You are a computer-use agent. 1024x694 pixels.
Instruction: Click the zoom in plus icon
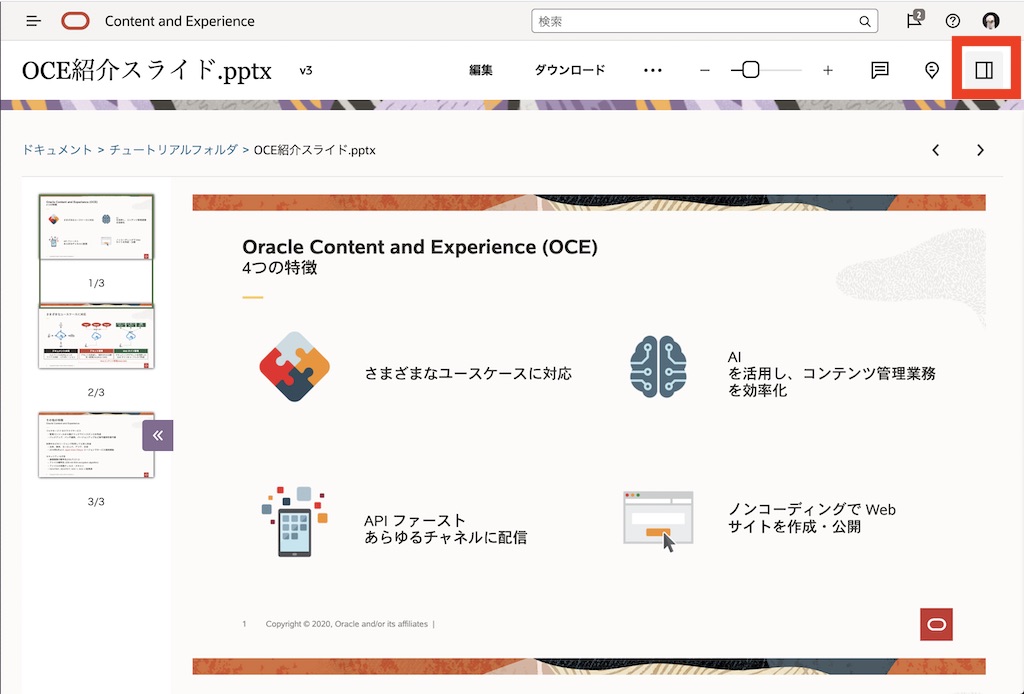(827, 70)
